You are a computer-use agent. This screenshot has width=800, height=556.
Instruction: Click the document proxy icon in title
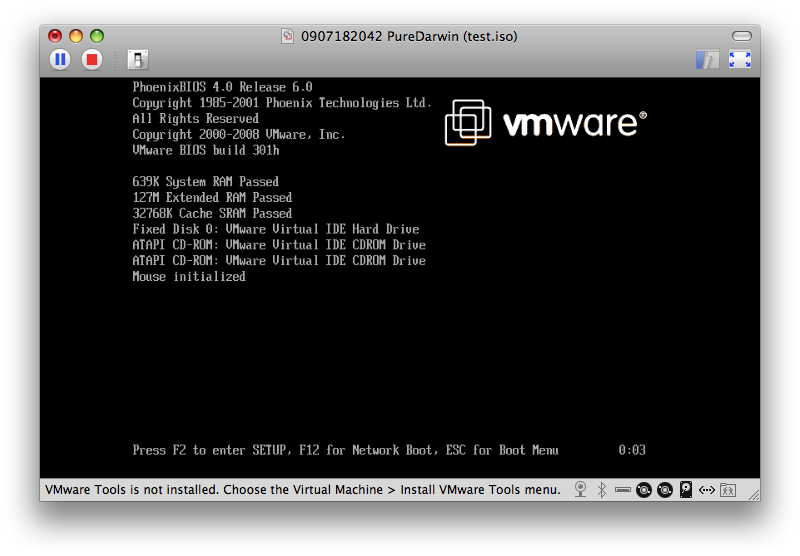coord(288,36)
